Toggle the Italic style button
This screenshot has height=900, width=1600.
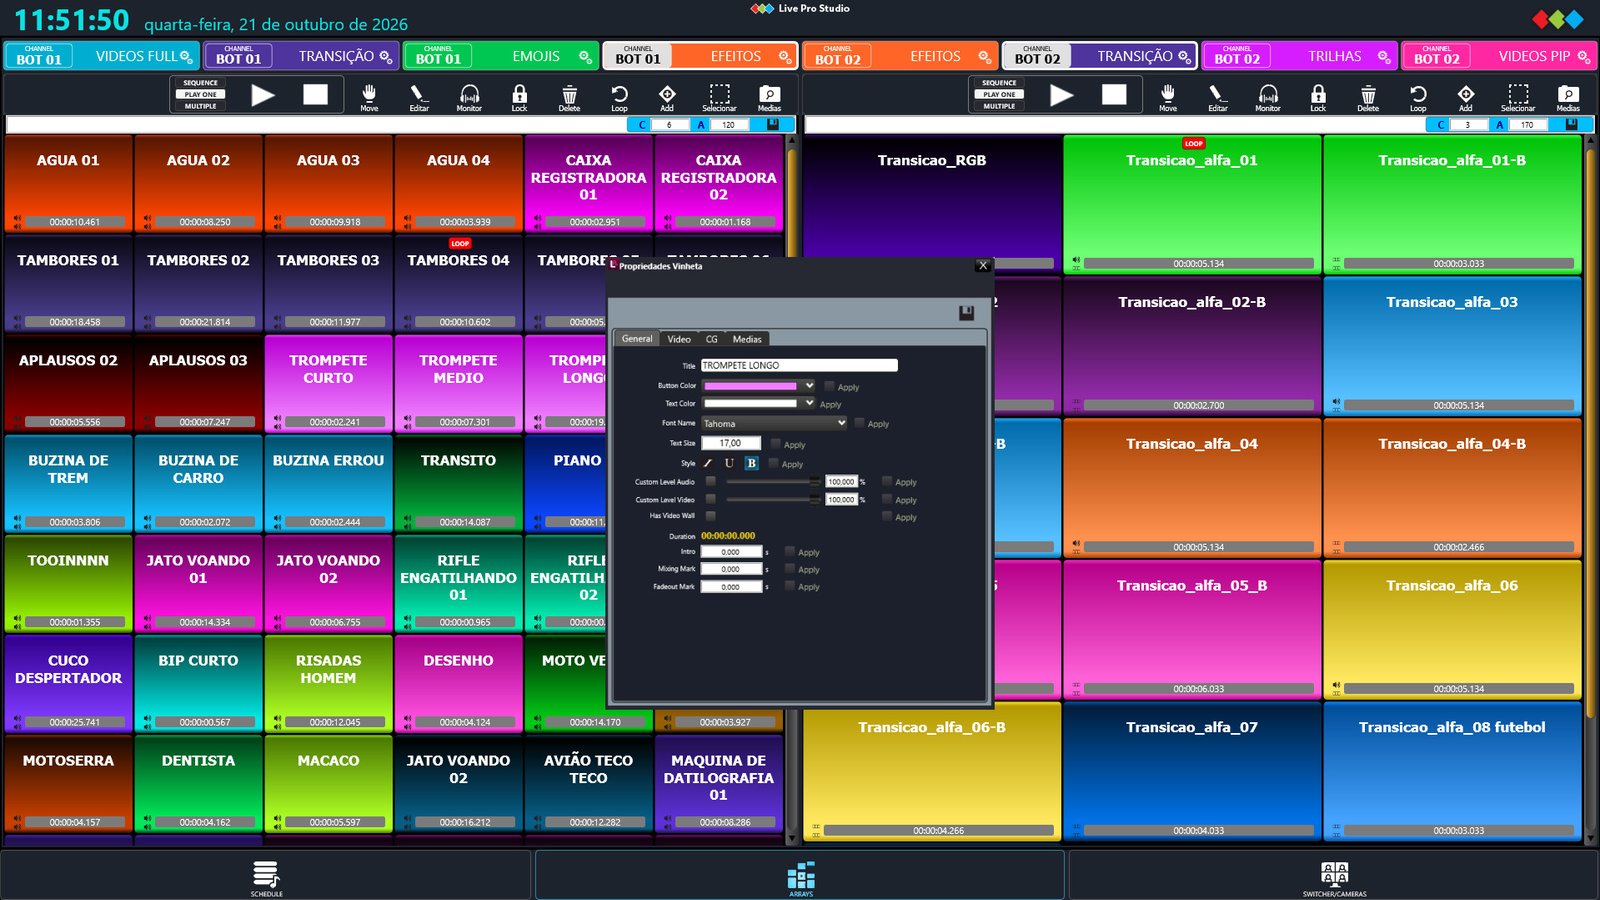[x=708, y=463]
